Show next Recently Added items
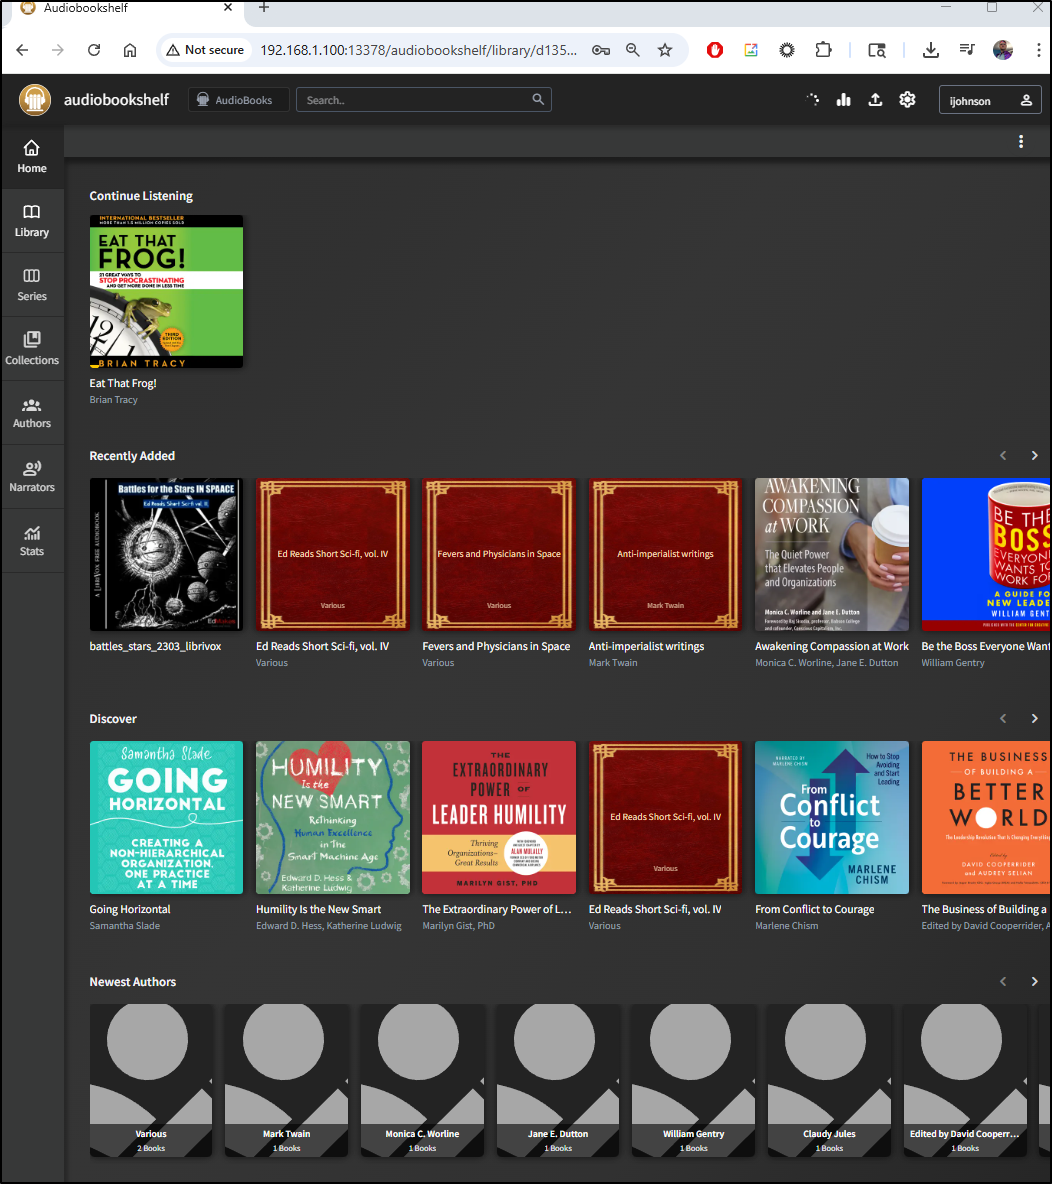Image resolution: width=1052 pixels, height=1184 pixels. point(1034,455)
